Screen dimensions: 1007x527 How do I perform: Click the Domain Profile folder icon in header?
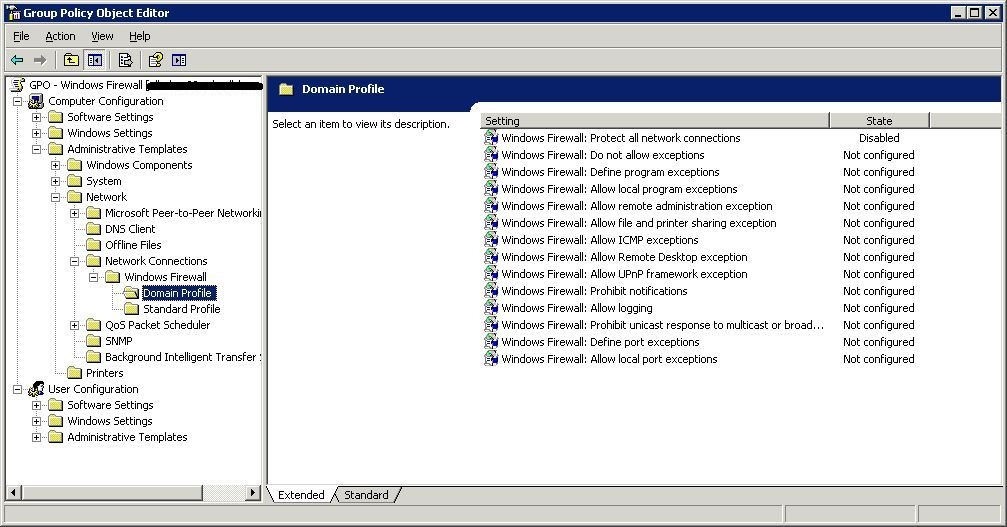point(286,89)
